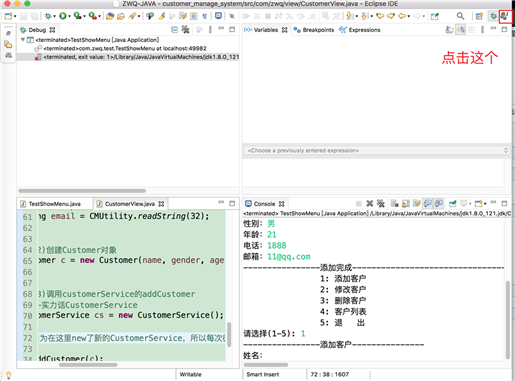
Task: Open the Back history dropdown arrow
Action: [409, 16]
